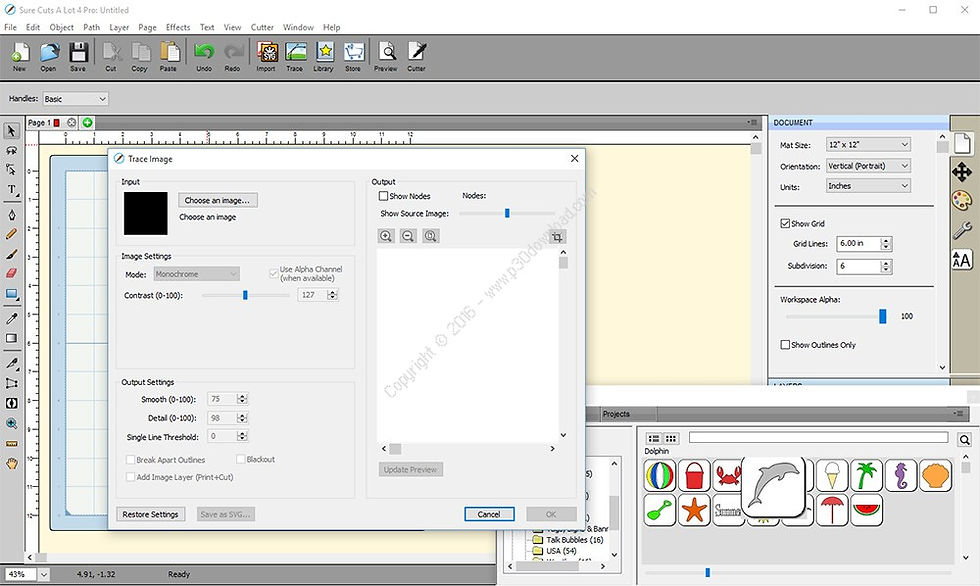This screenshot has width=980, height=586.
Task: Toggle Break Apart Outlines checkbox
Action: click(x=130, y=460)
